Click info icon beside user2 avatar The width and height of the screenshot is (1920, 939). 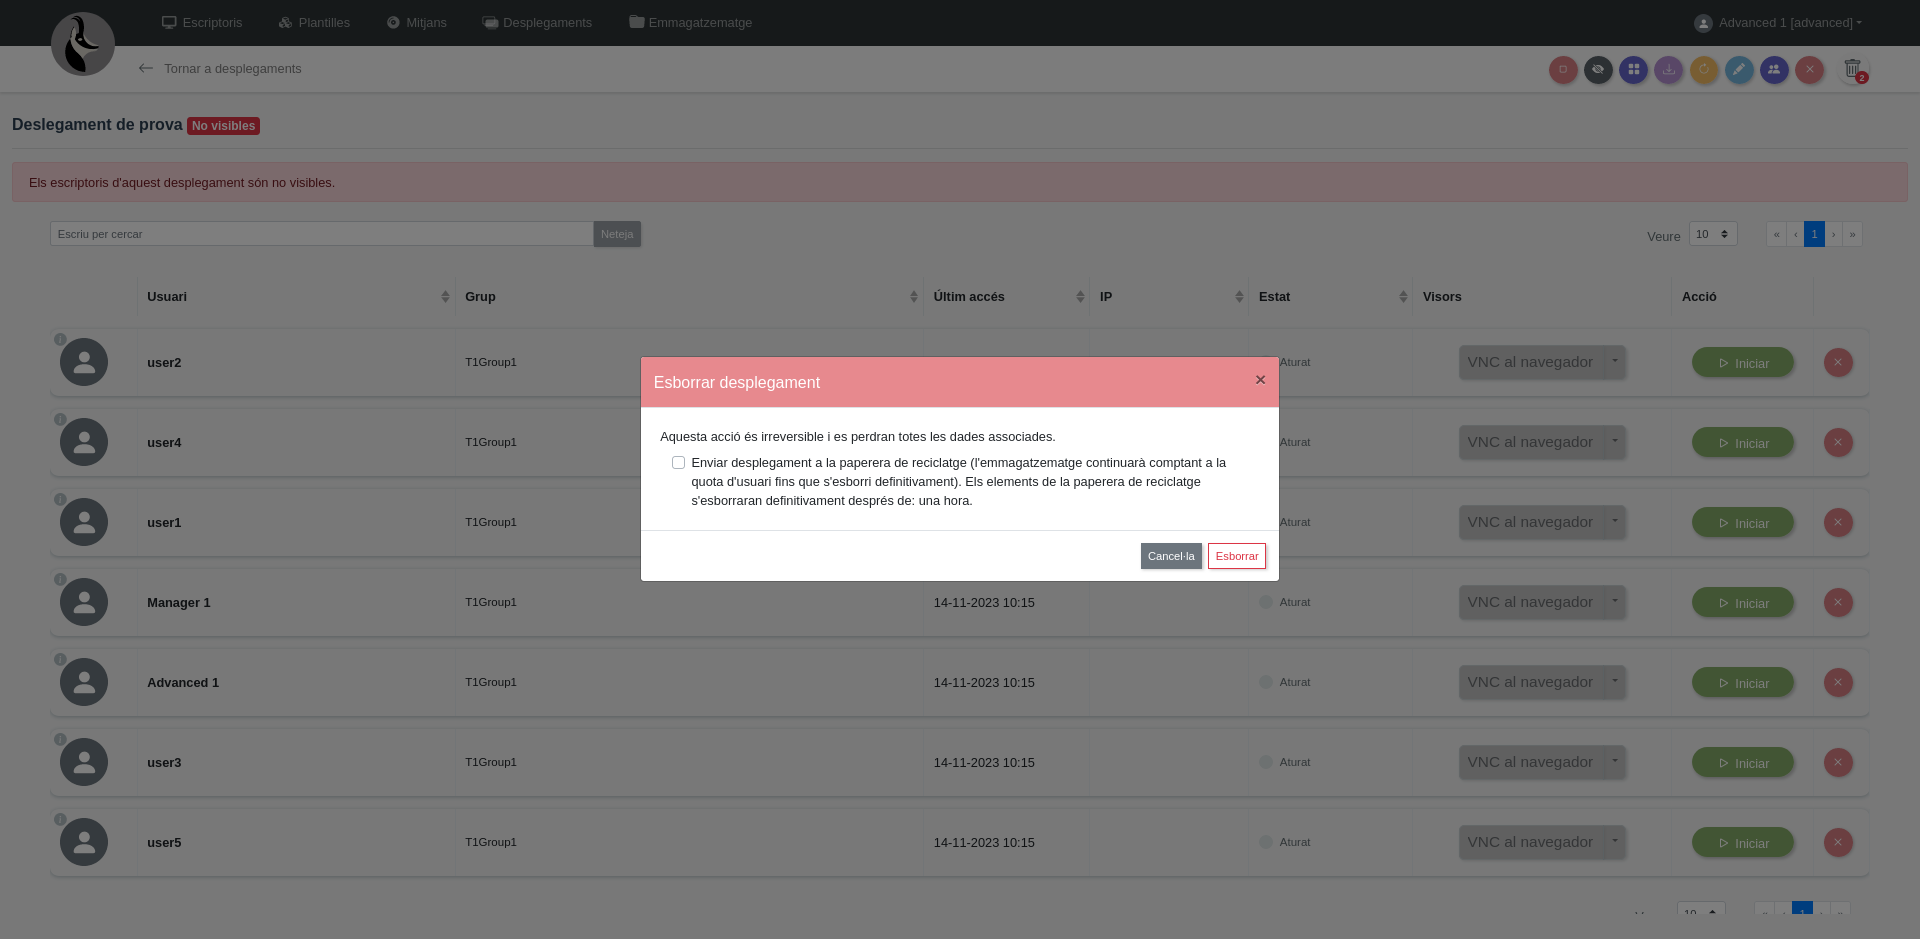tap(60, 340)
